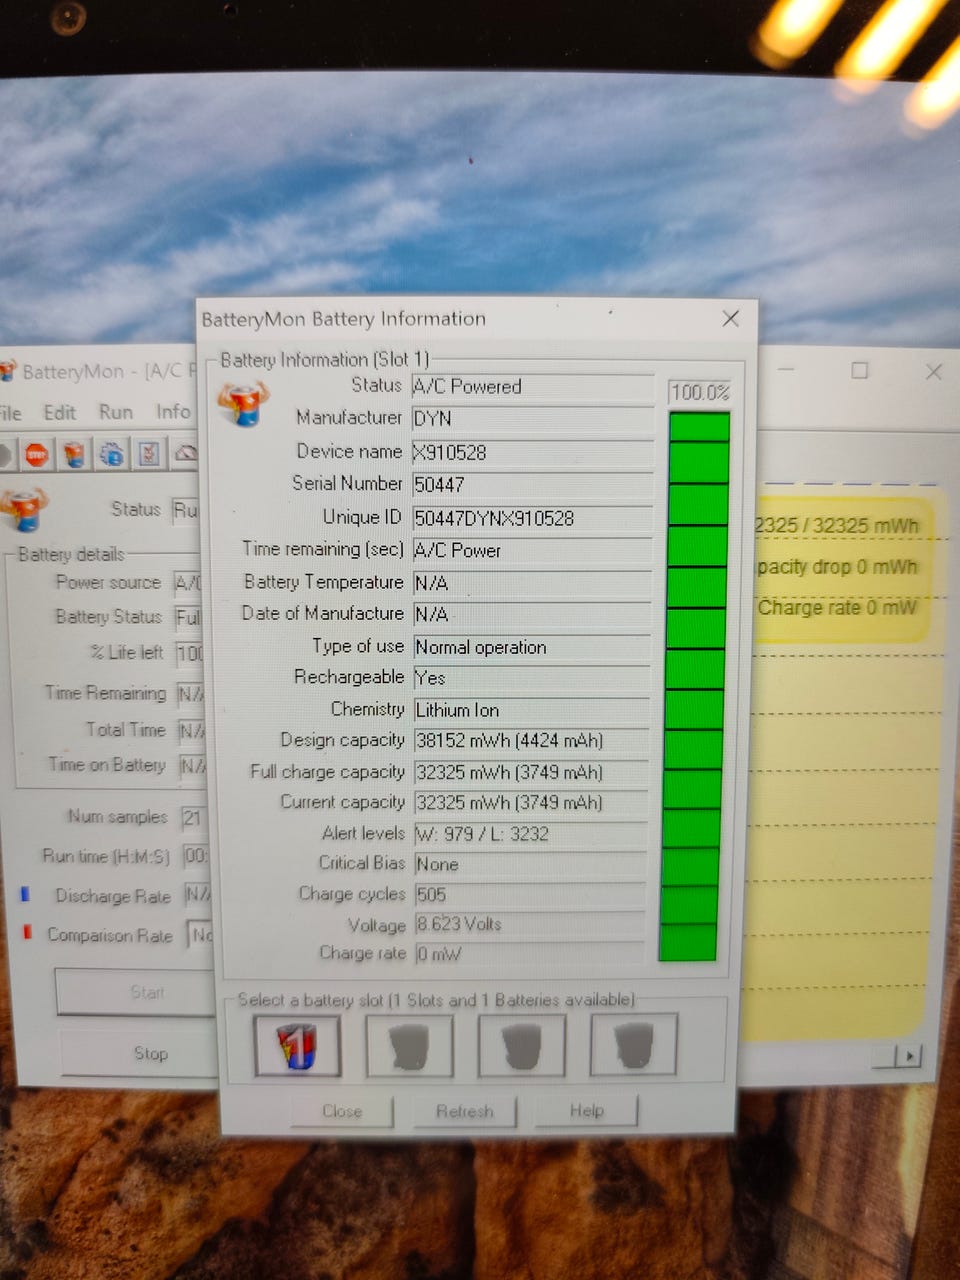Screen dimensions: 960x1280
Task: Click the Power source field in main window
Action: 187,582
